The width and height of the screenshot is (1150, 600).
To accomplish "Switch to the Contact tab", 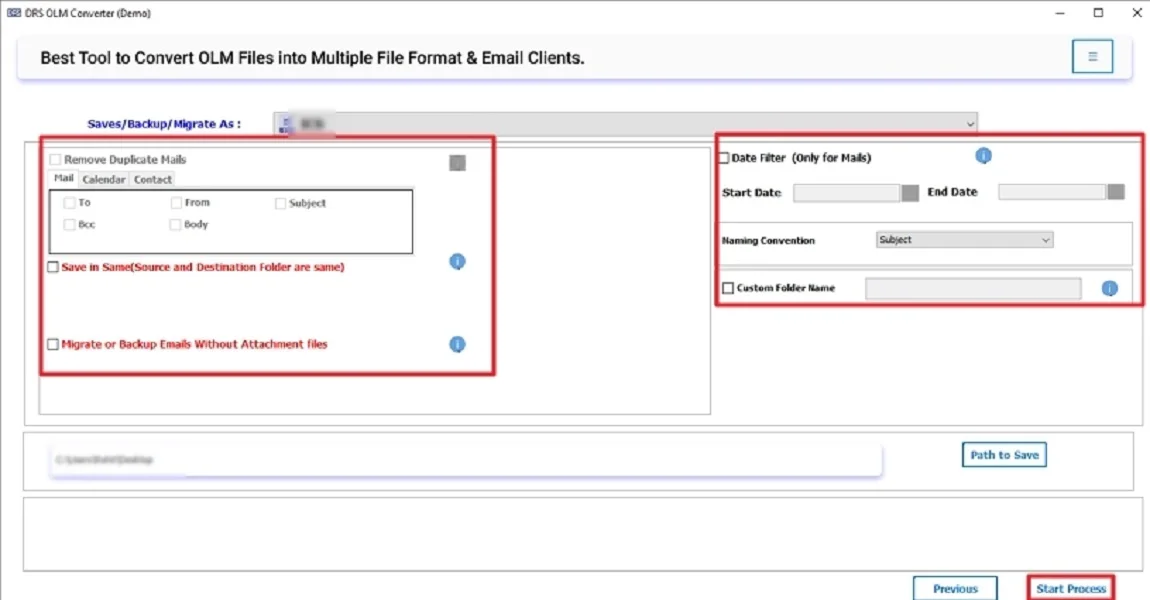I will (x=152, y=179).
